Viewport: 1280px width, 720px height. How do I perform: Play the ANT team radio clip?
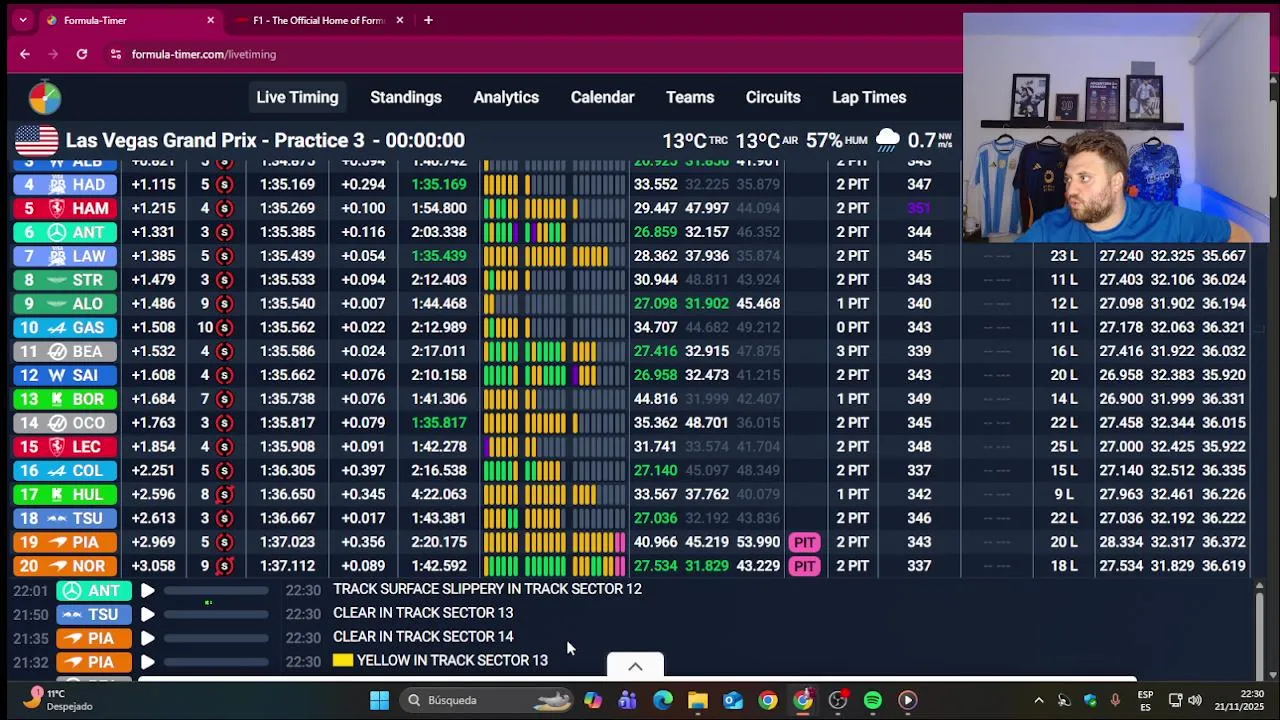point(147,591)
